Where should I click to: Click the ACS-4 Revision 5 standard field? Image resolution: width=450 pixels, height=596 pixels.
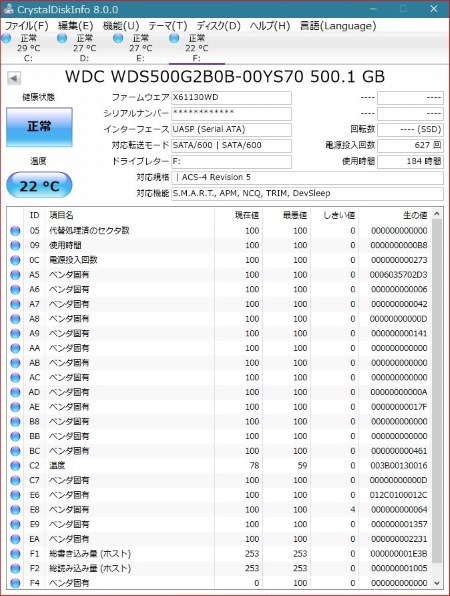pos(307,178)
